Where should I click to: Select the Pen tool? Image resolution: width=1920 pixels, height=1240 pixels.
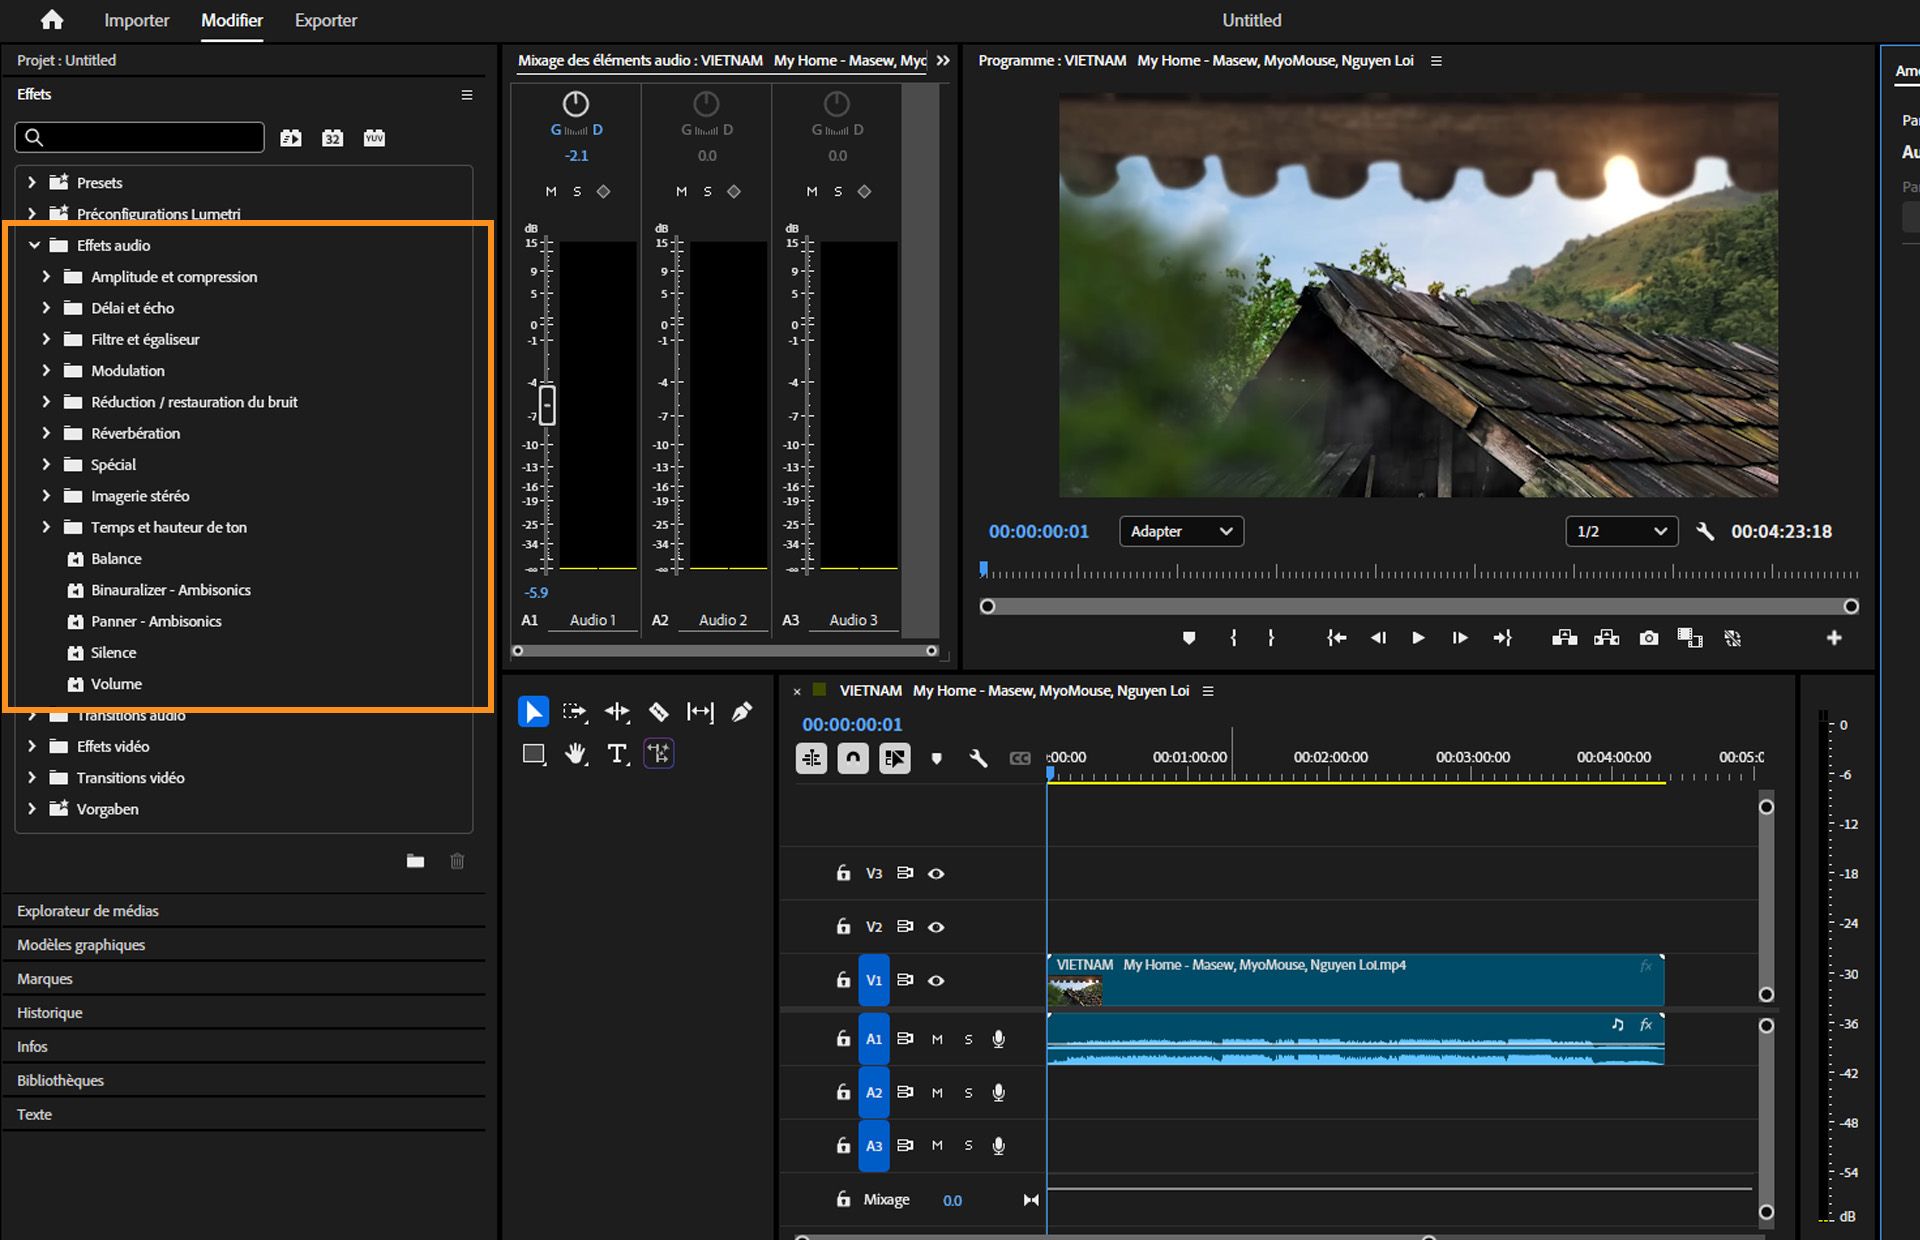tap(741, 711)
